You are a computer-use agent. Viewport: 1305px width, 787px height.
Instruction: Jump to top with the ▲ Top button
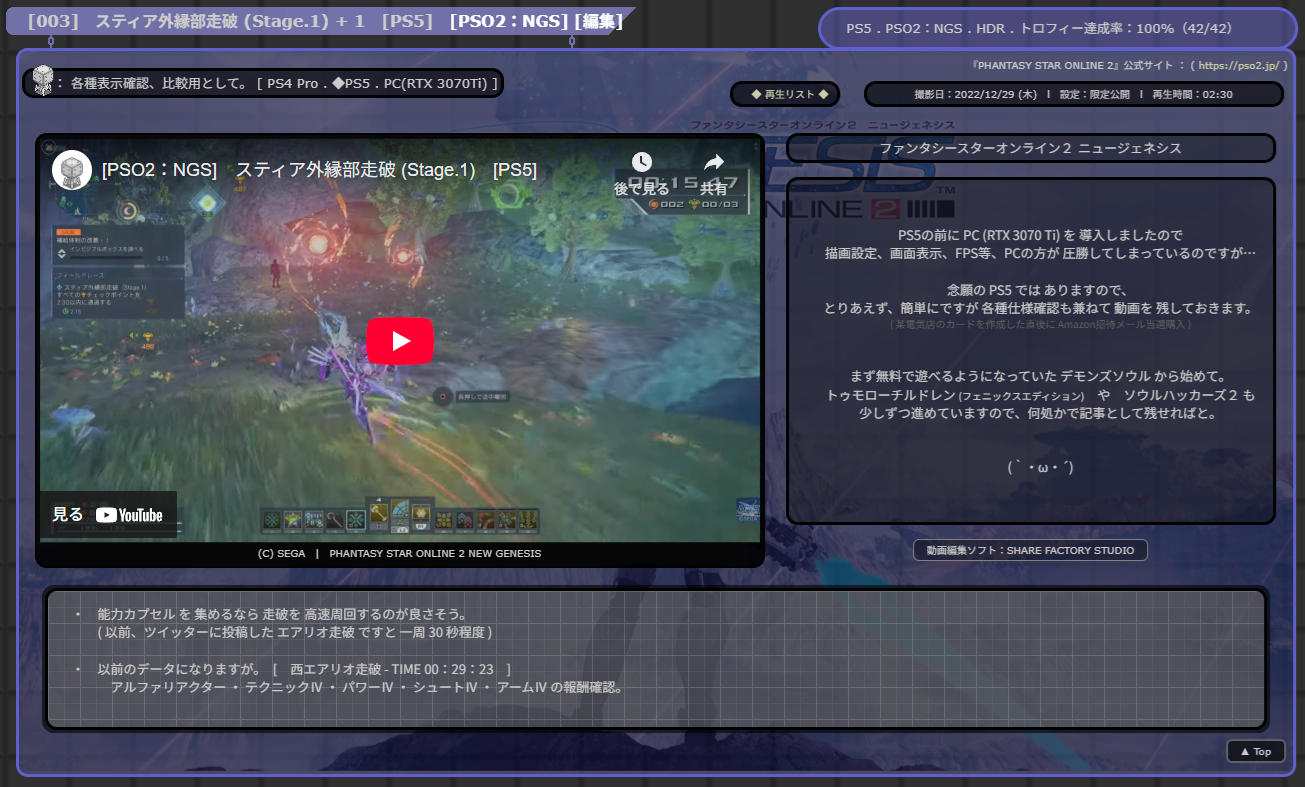click(x=1255, y=751)
